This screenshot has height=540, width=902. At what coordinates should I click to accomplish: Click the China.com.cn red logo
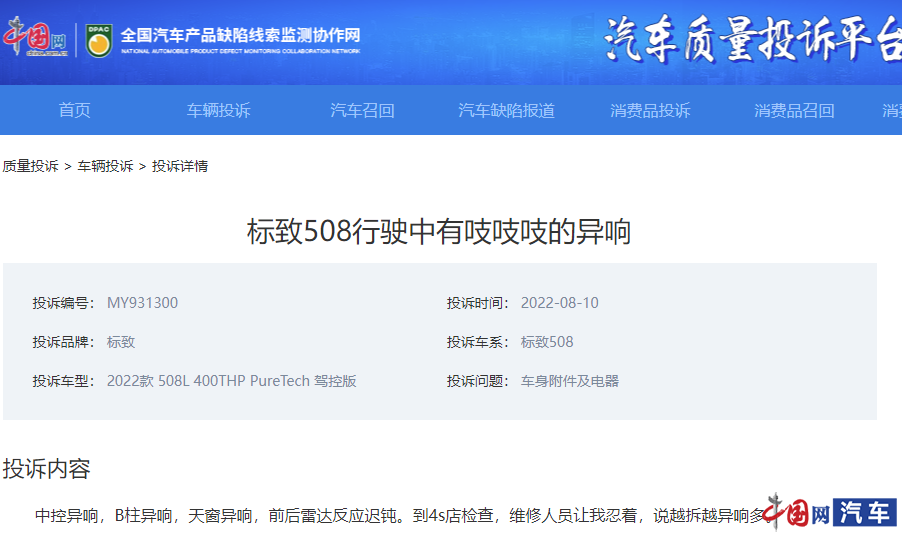click(x=35, y=38)
